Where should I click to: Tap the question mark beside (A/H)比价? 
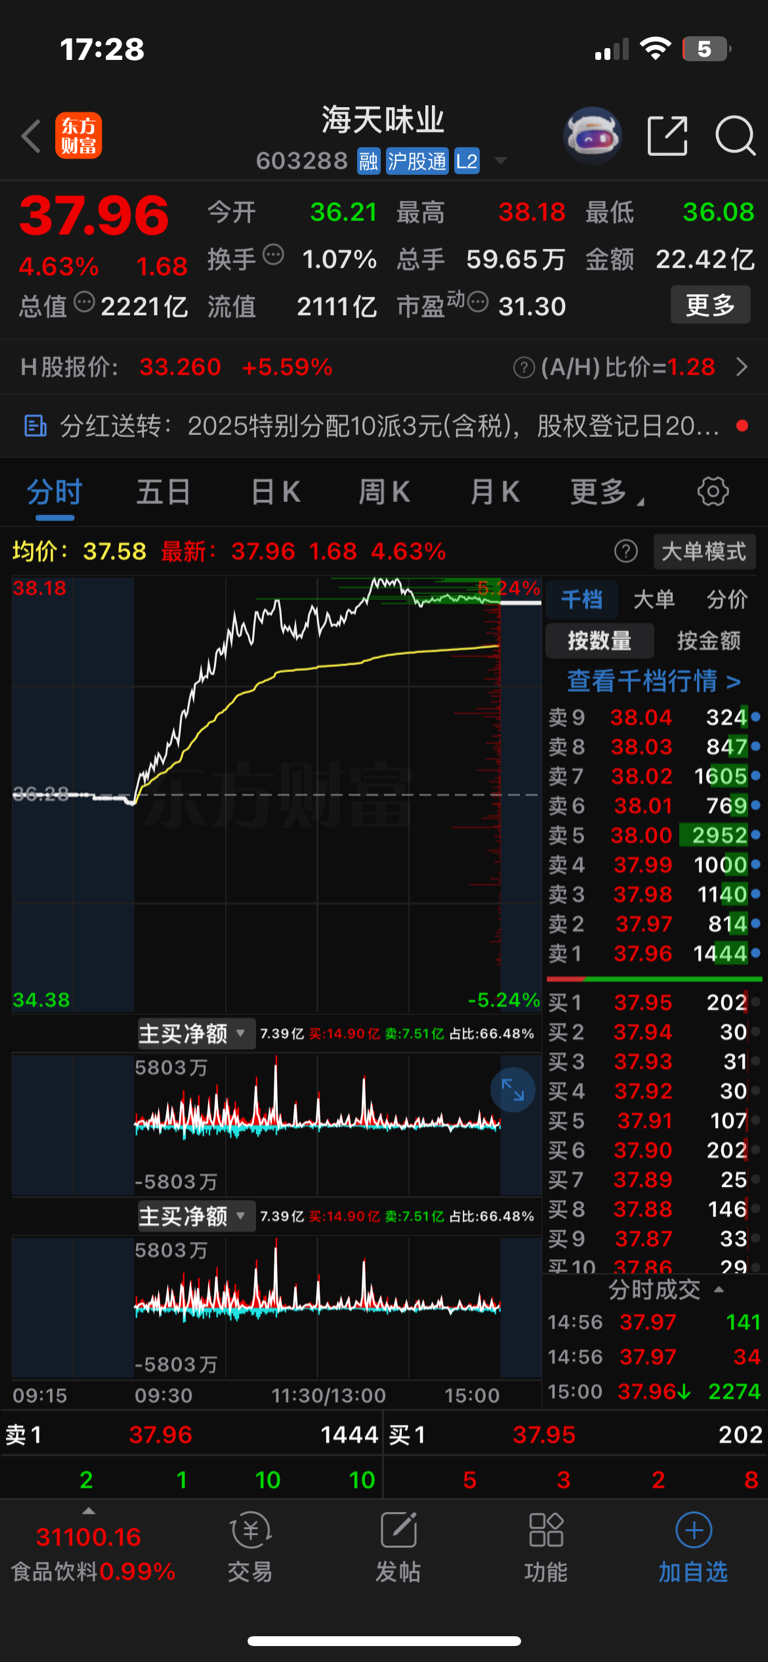524,368
